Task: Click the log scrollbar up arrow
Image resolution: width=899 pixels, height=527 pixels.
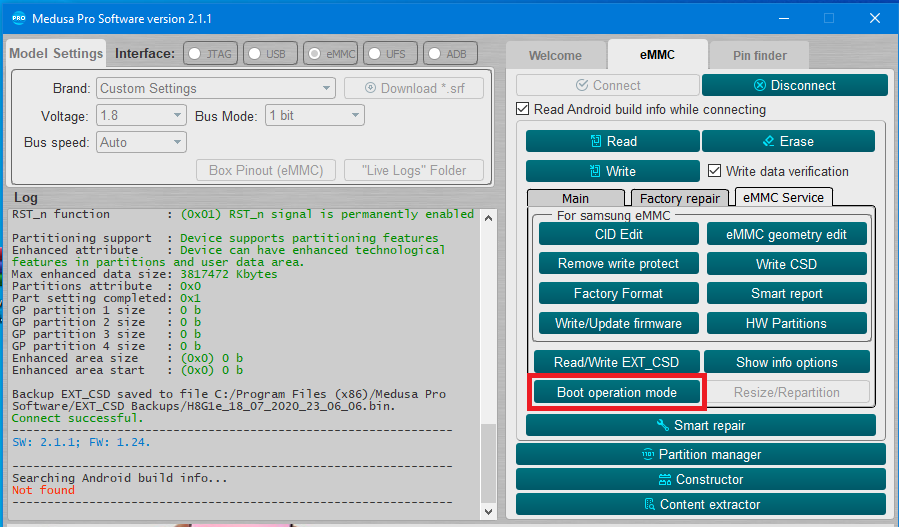Action: point(488,218)
